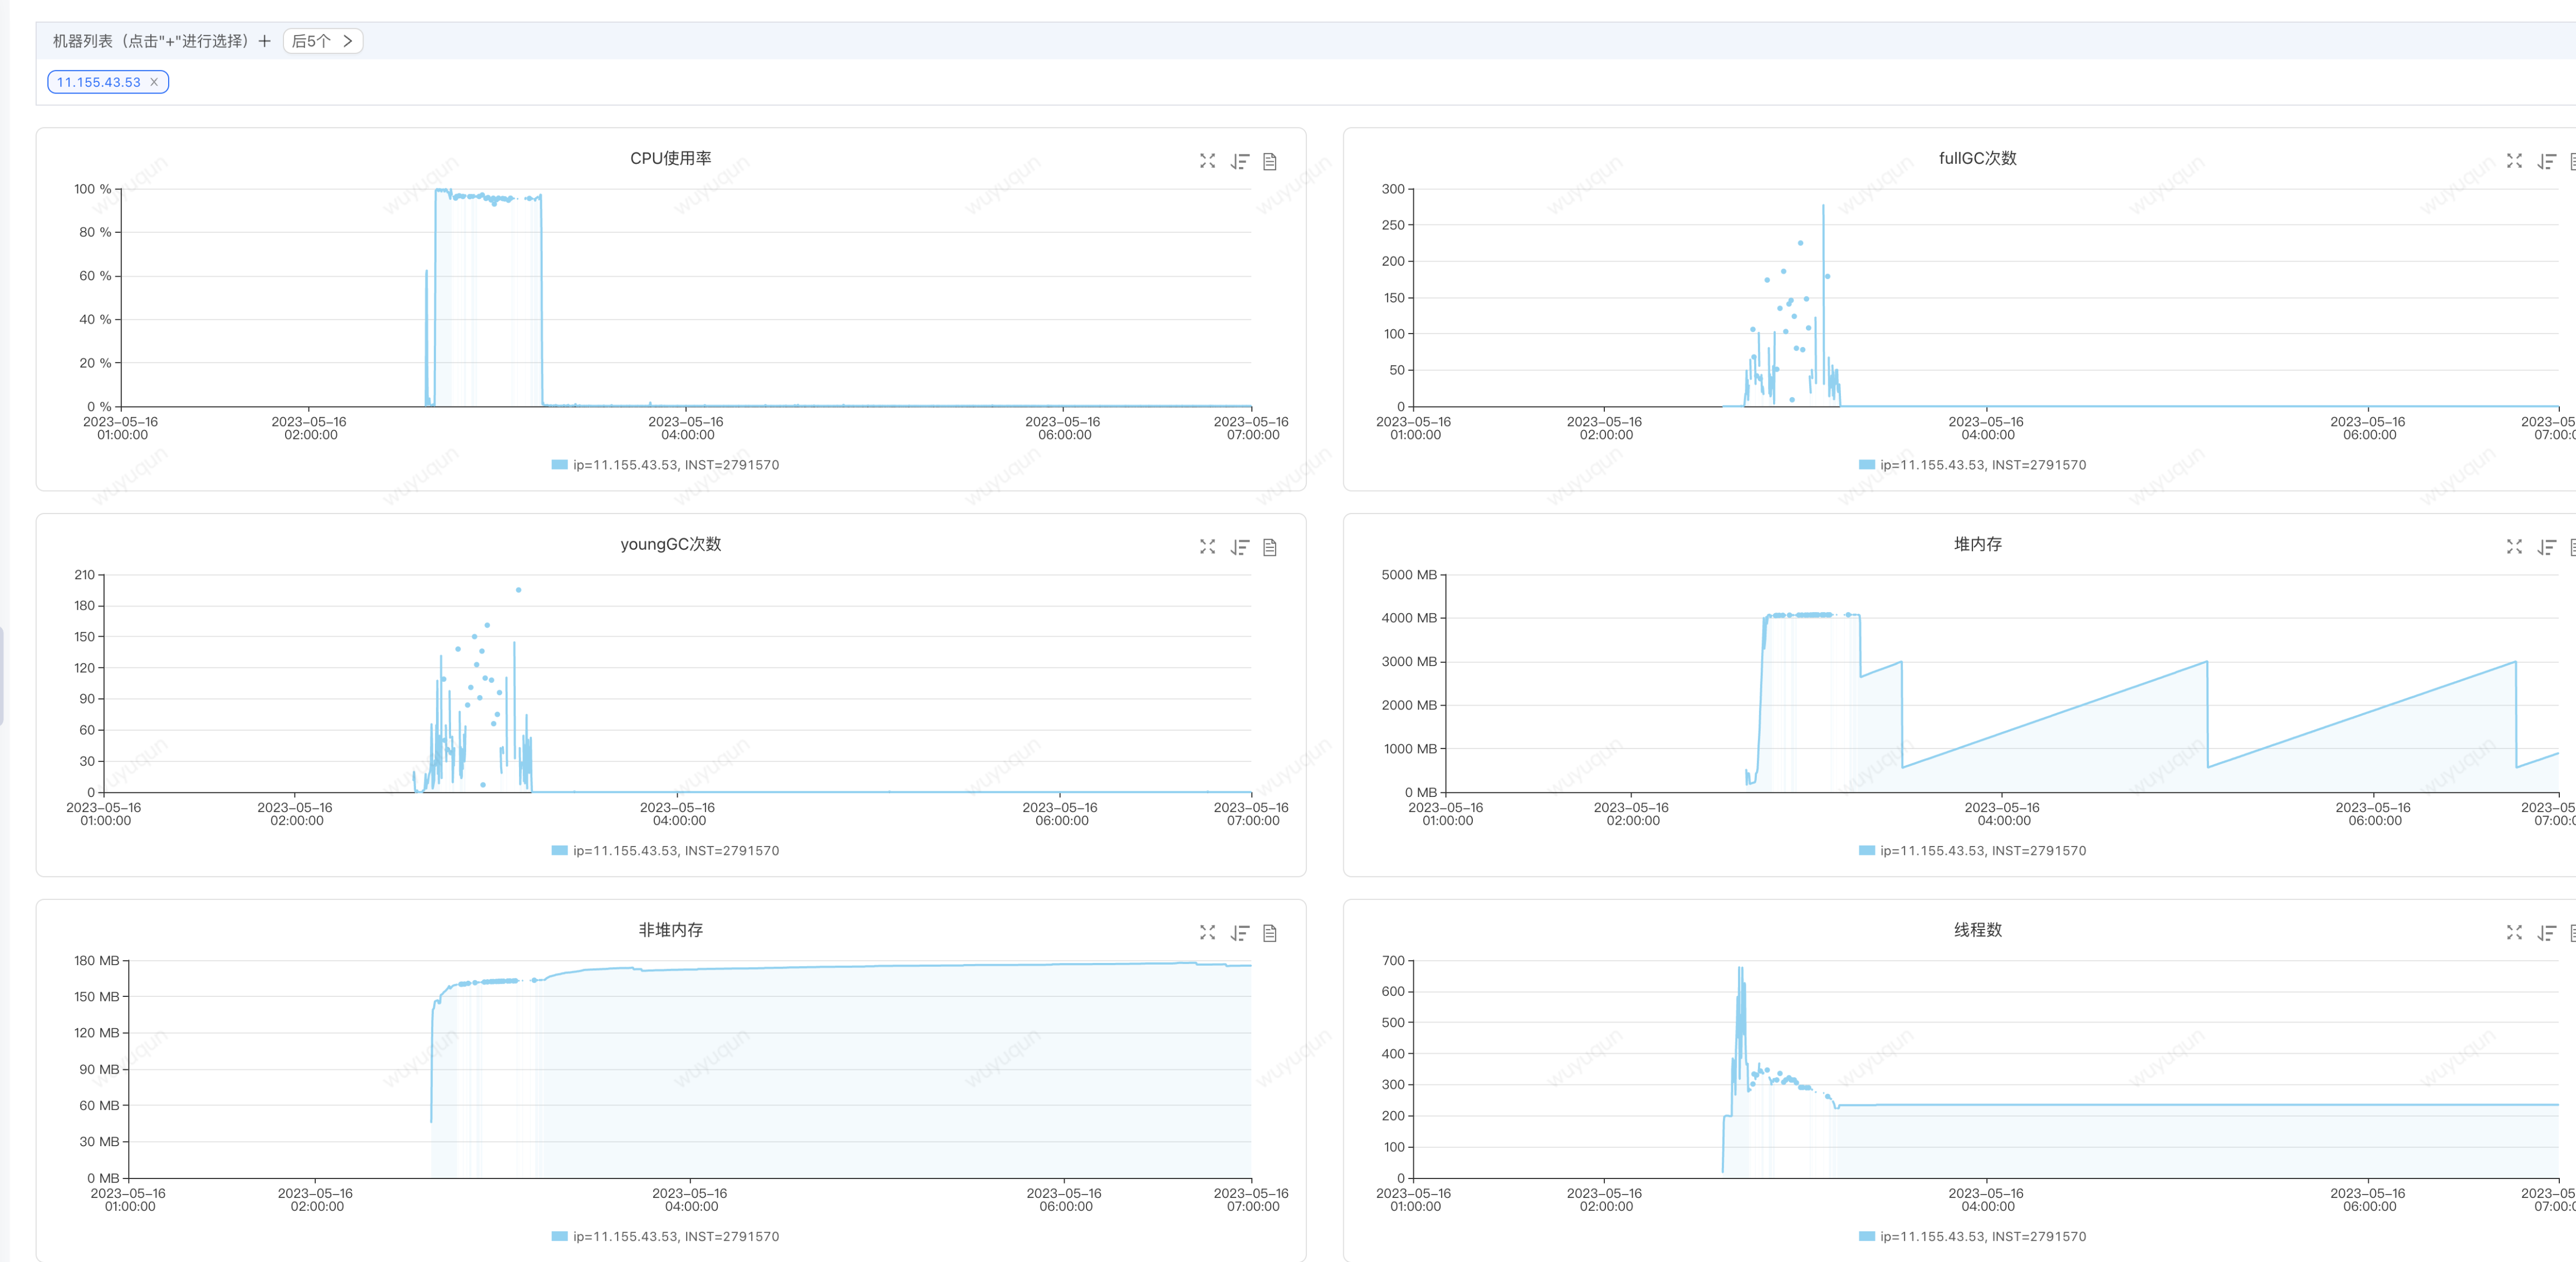Open the document icon on 非堆内存 chart
Screen dimensions: 2576x1262
[1270, 933]
